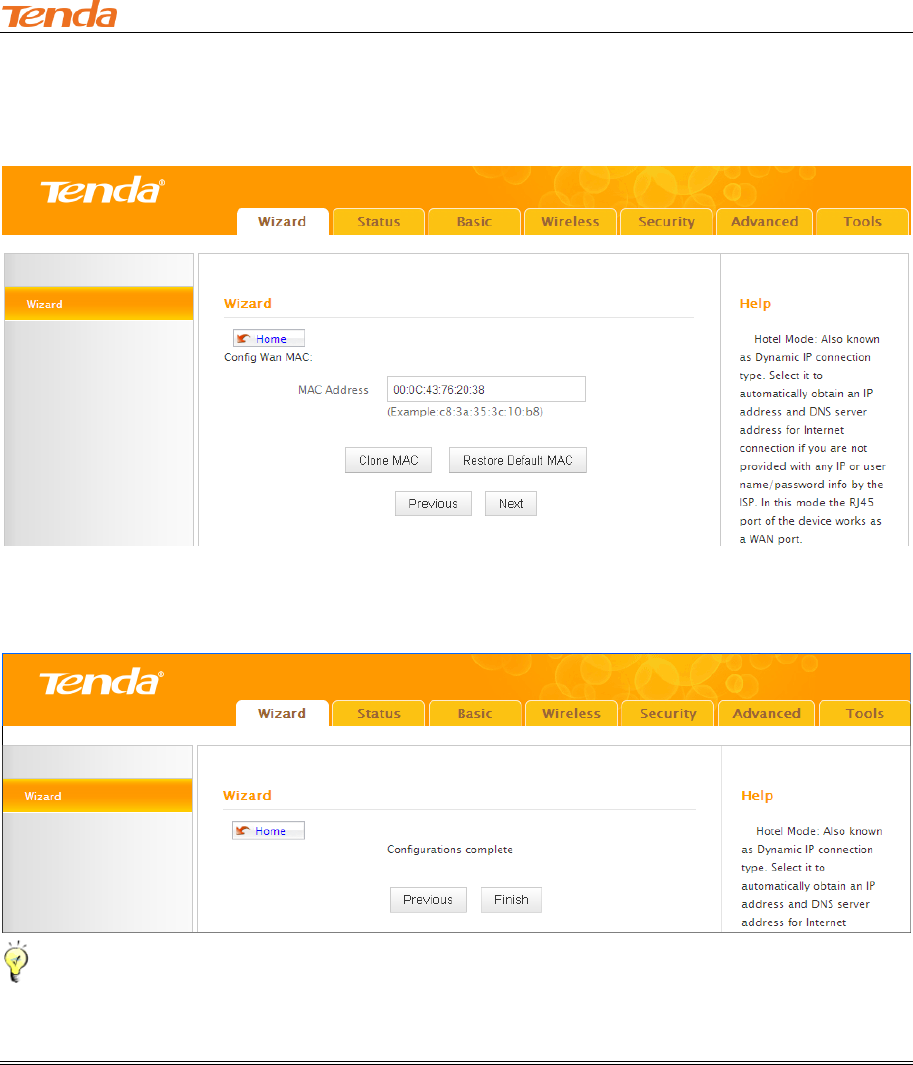The image size is (913, 1065).
Task: Click 'a WAN port.' help text line
Action: point(771,539)
